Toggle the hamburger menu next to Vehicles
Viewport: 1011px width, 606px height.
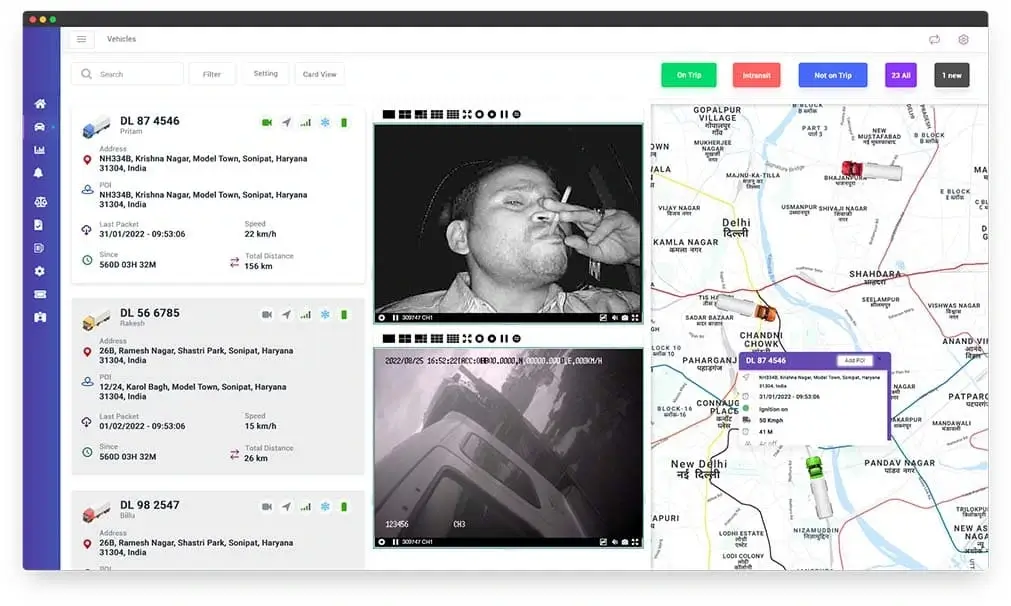(x=82, y=39)
